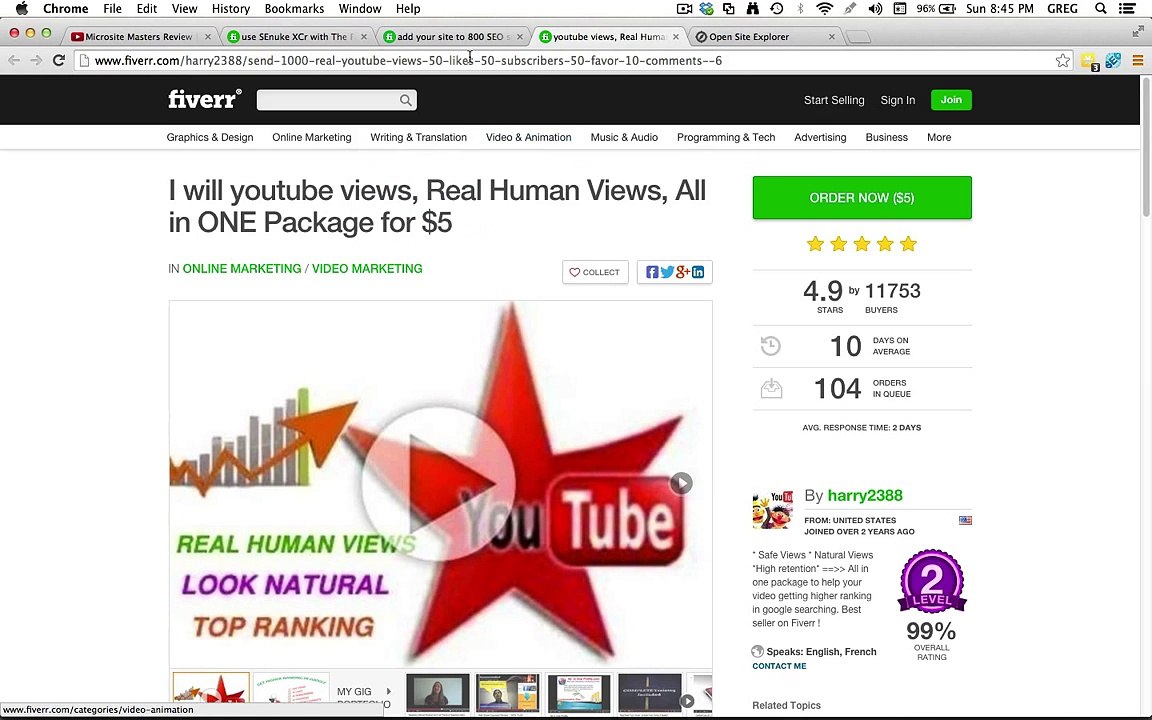Viewport: 1152px width, 720px height.
Task: Share the gig on Google Plus
Action: pyautogui.click(x=683, y=272)
